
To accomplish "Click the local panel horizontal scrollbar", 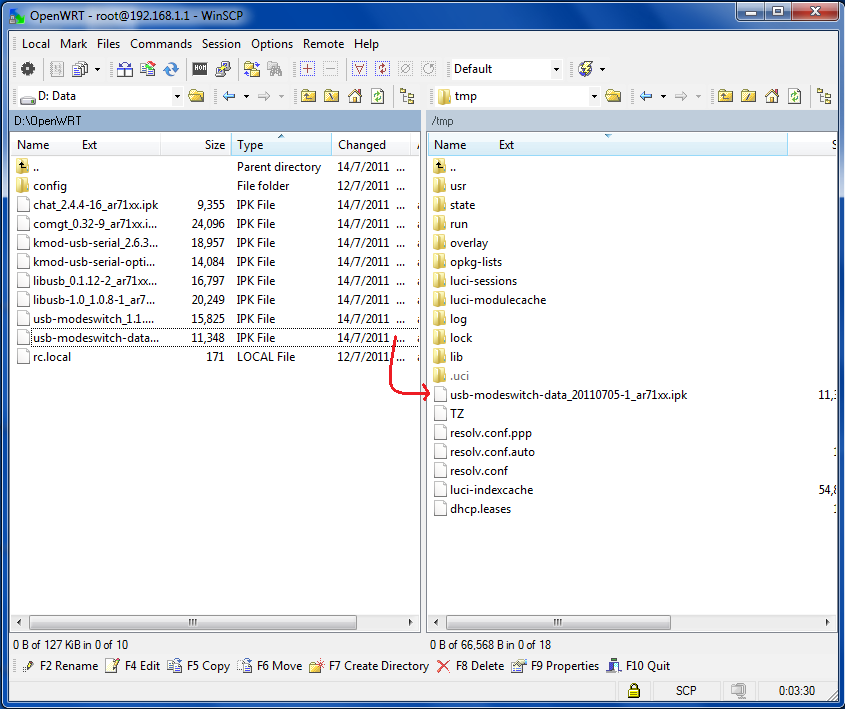I will [192, 622].
